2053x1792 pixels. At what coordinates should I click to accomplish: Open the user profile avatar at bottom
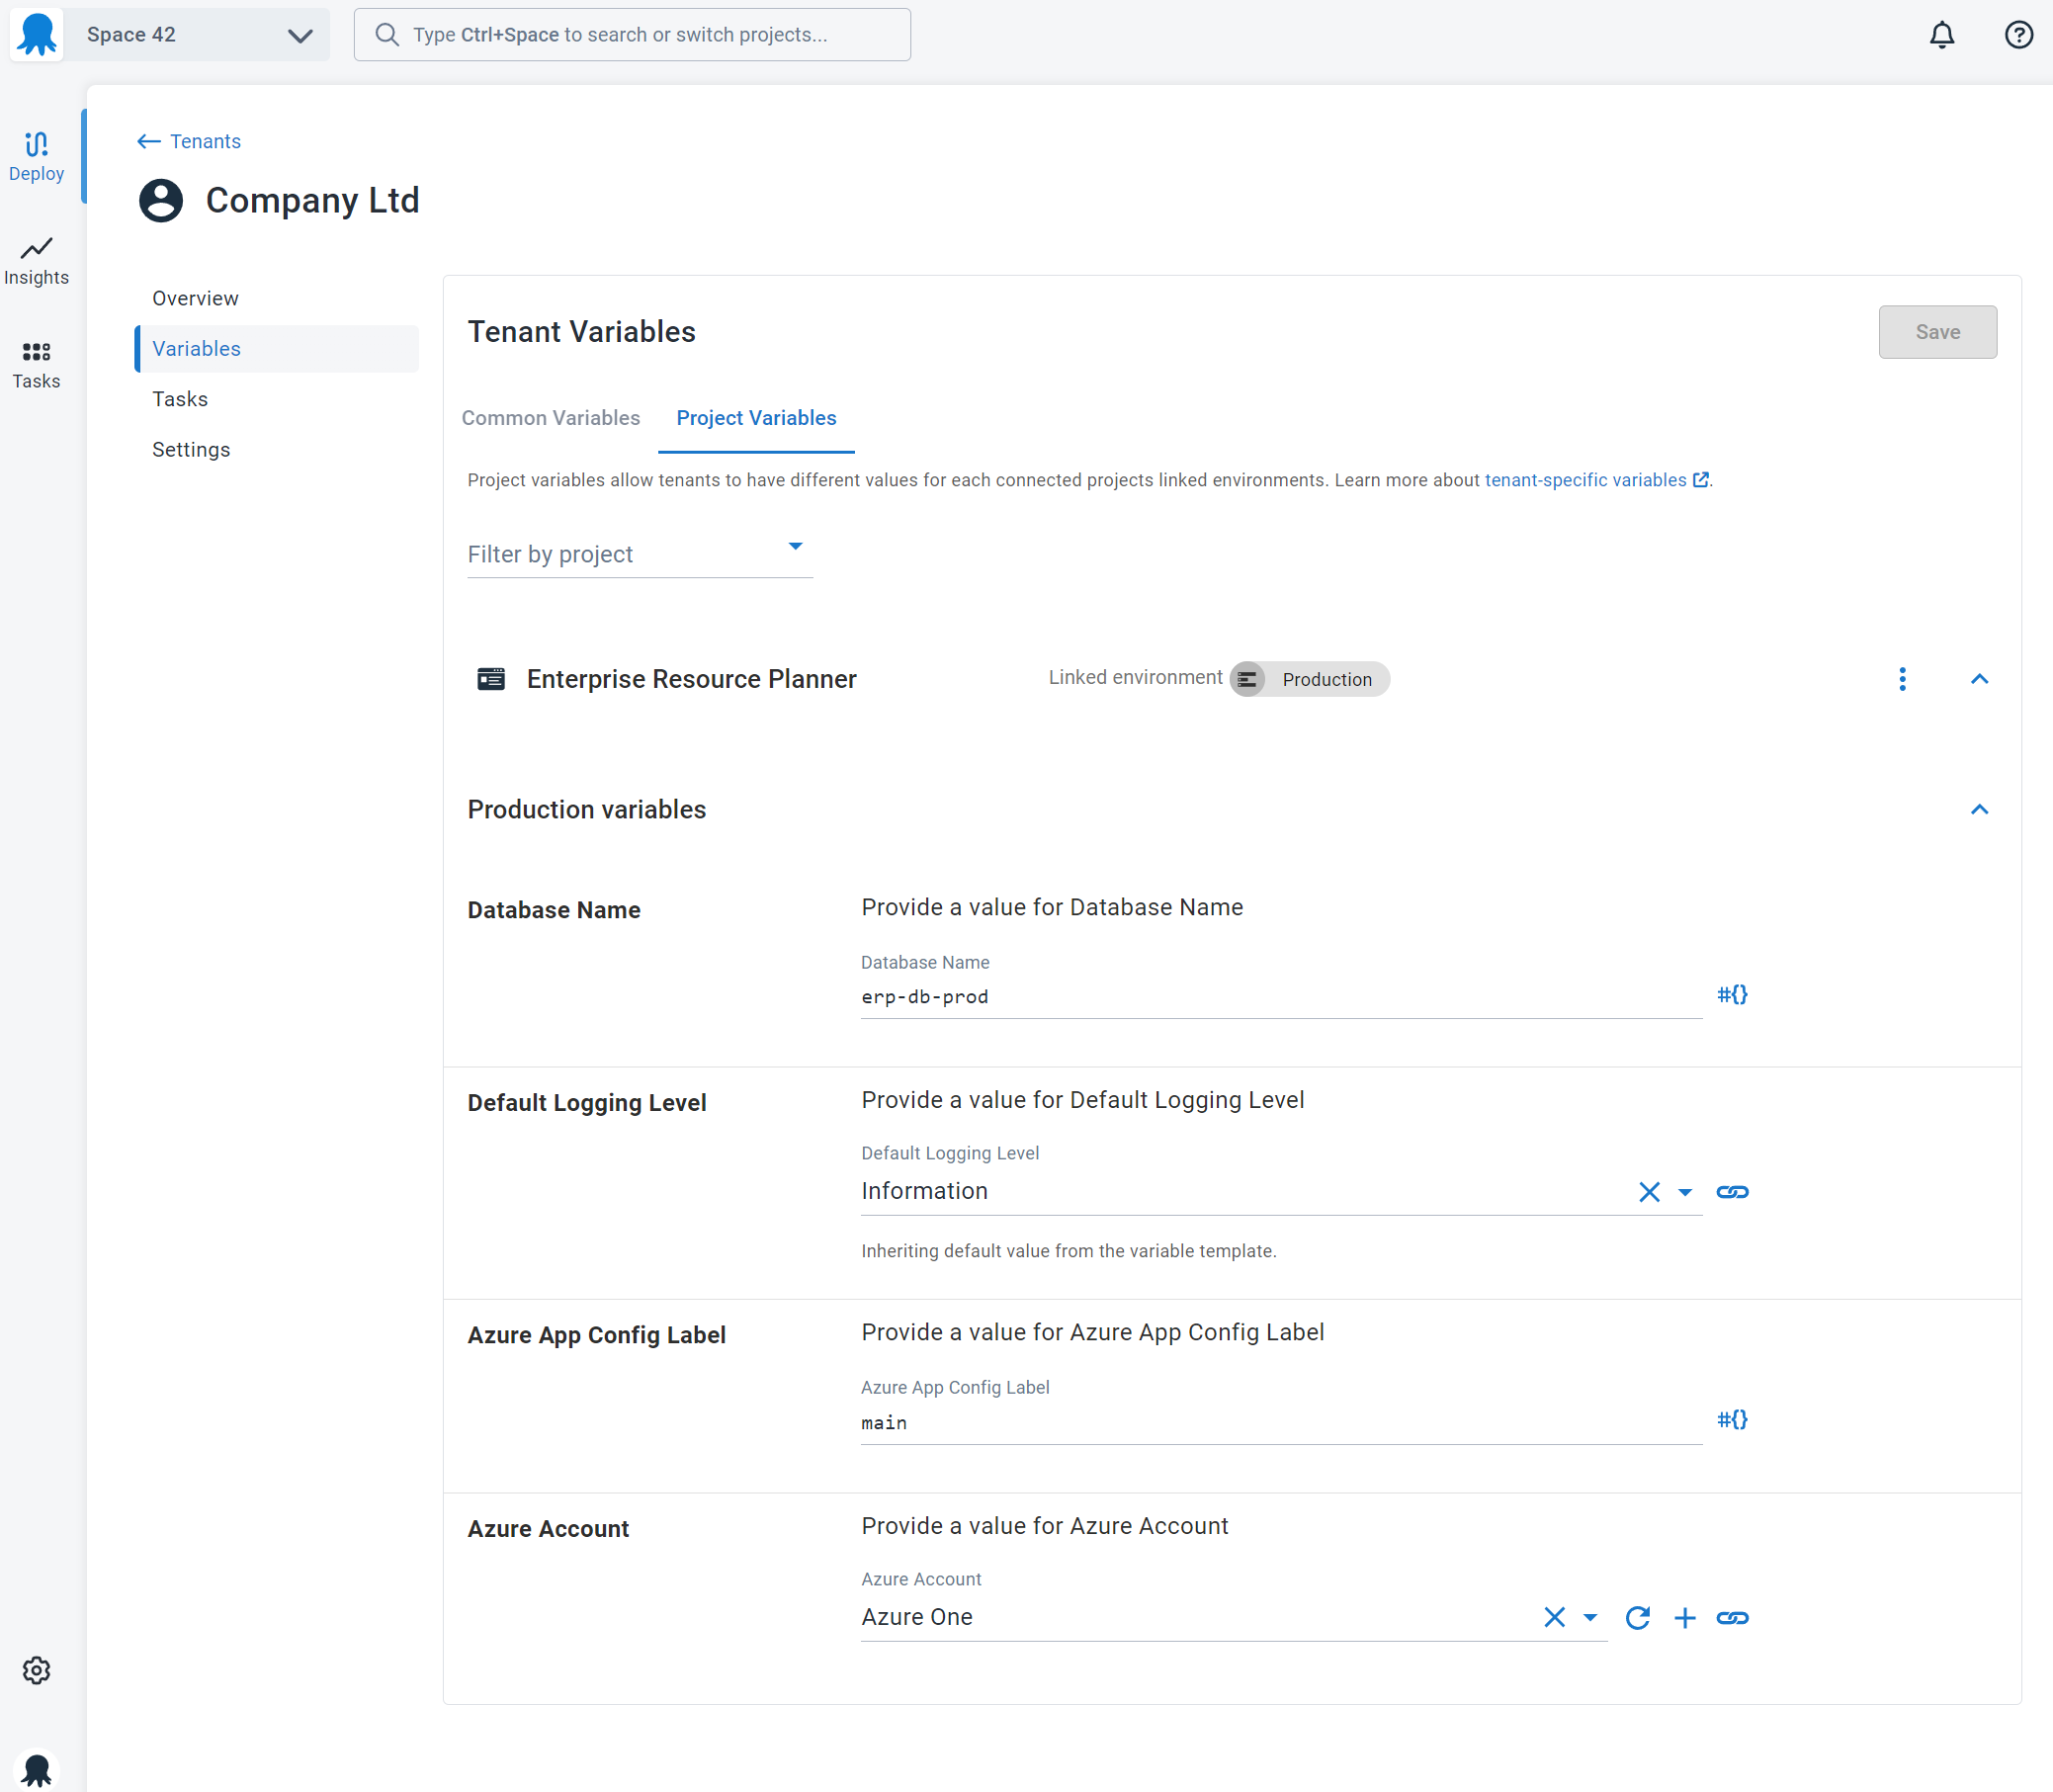click(37, 1769)
